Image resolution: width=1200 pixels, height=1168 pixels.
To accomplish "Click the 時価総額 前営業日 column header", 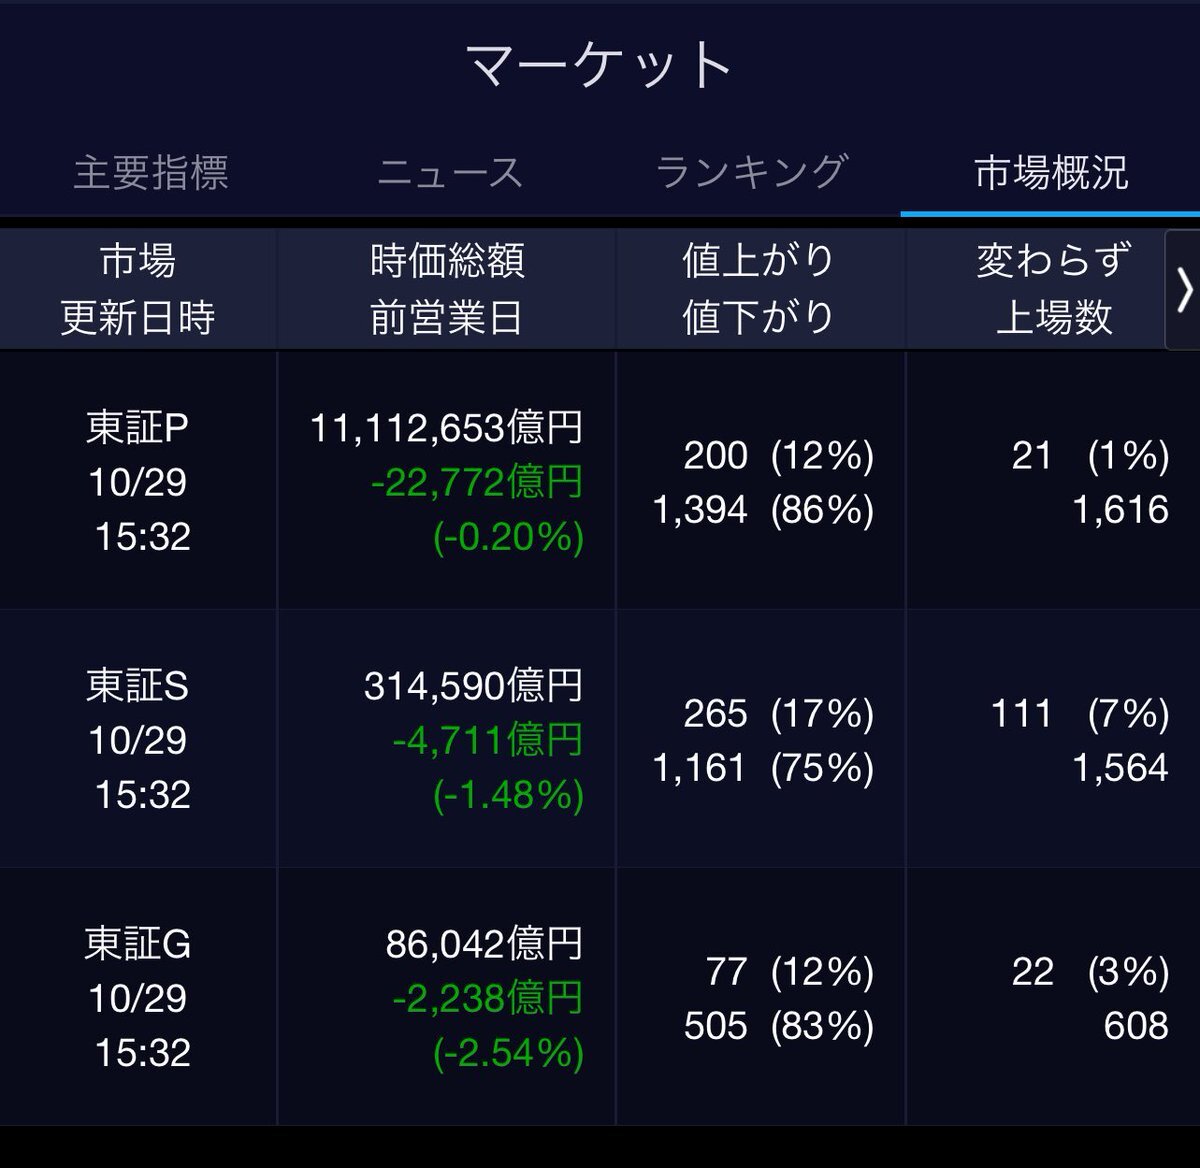I will [446, 290].
